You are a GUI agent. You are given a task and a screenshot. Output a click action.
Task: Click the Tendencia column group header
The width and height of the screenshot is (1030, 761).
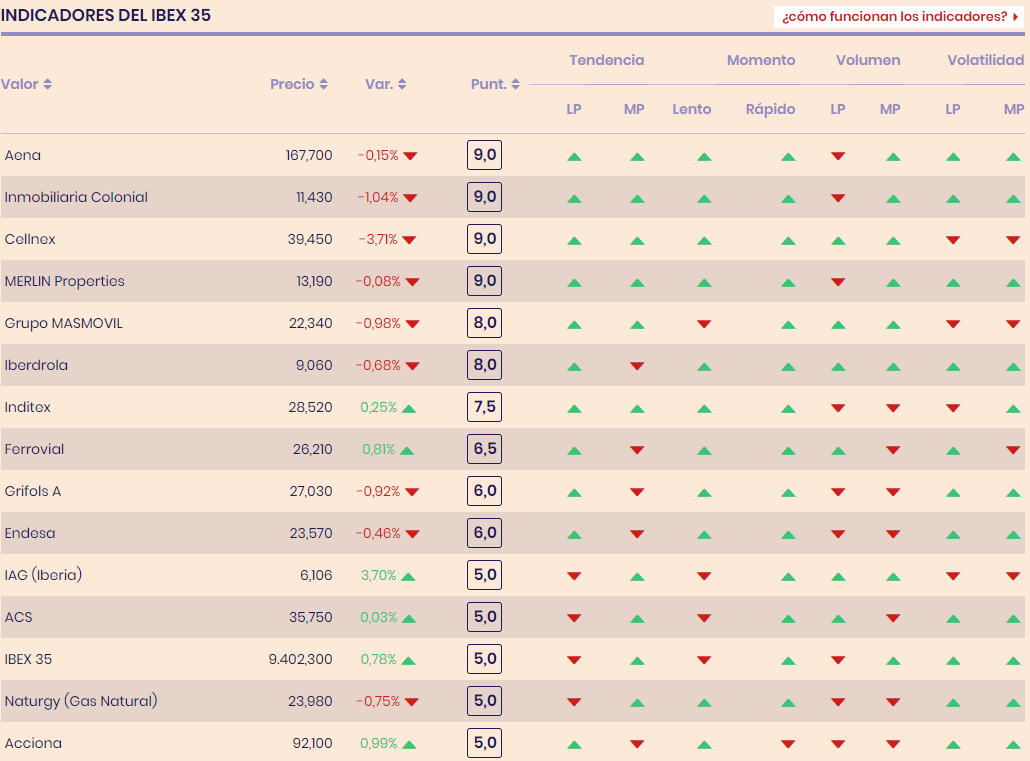point(606,61)
